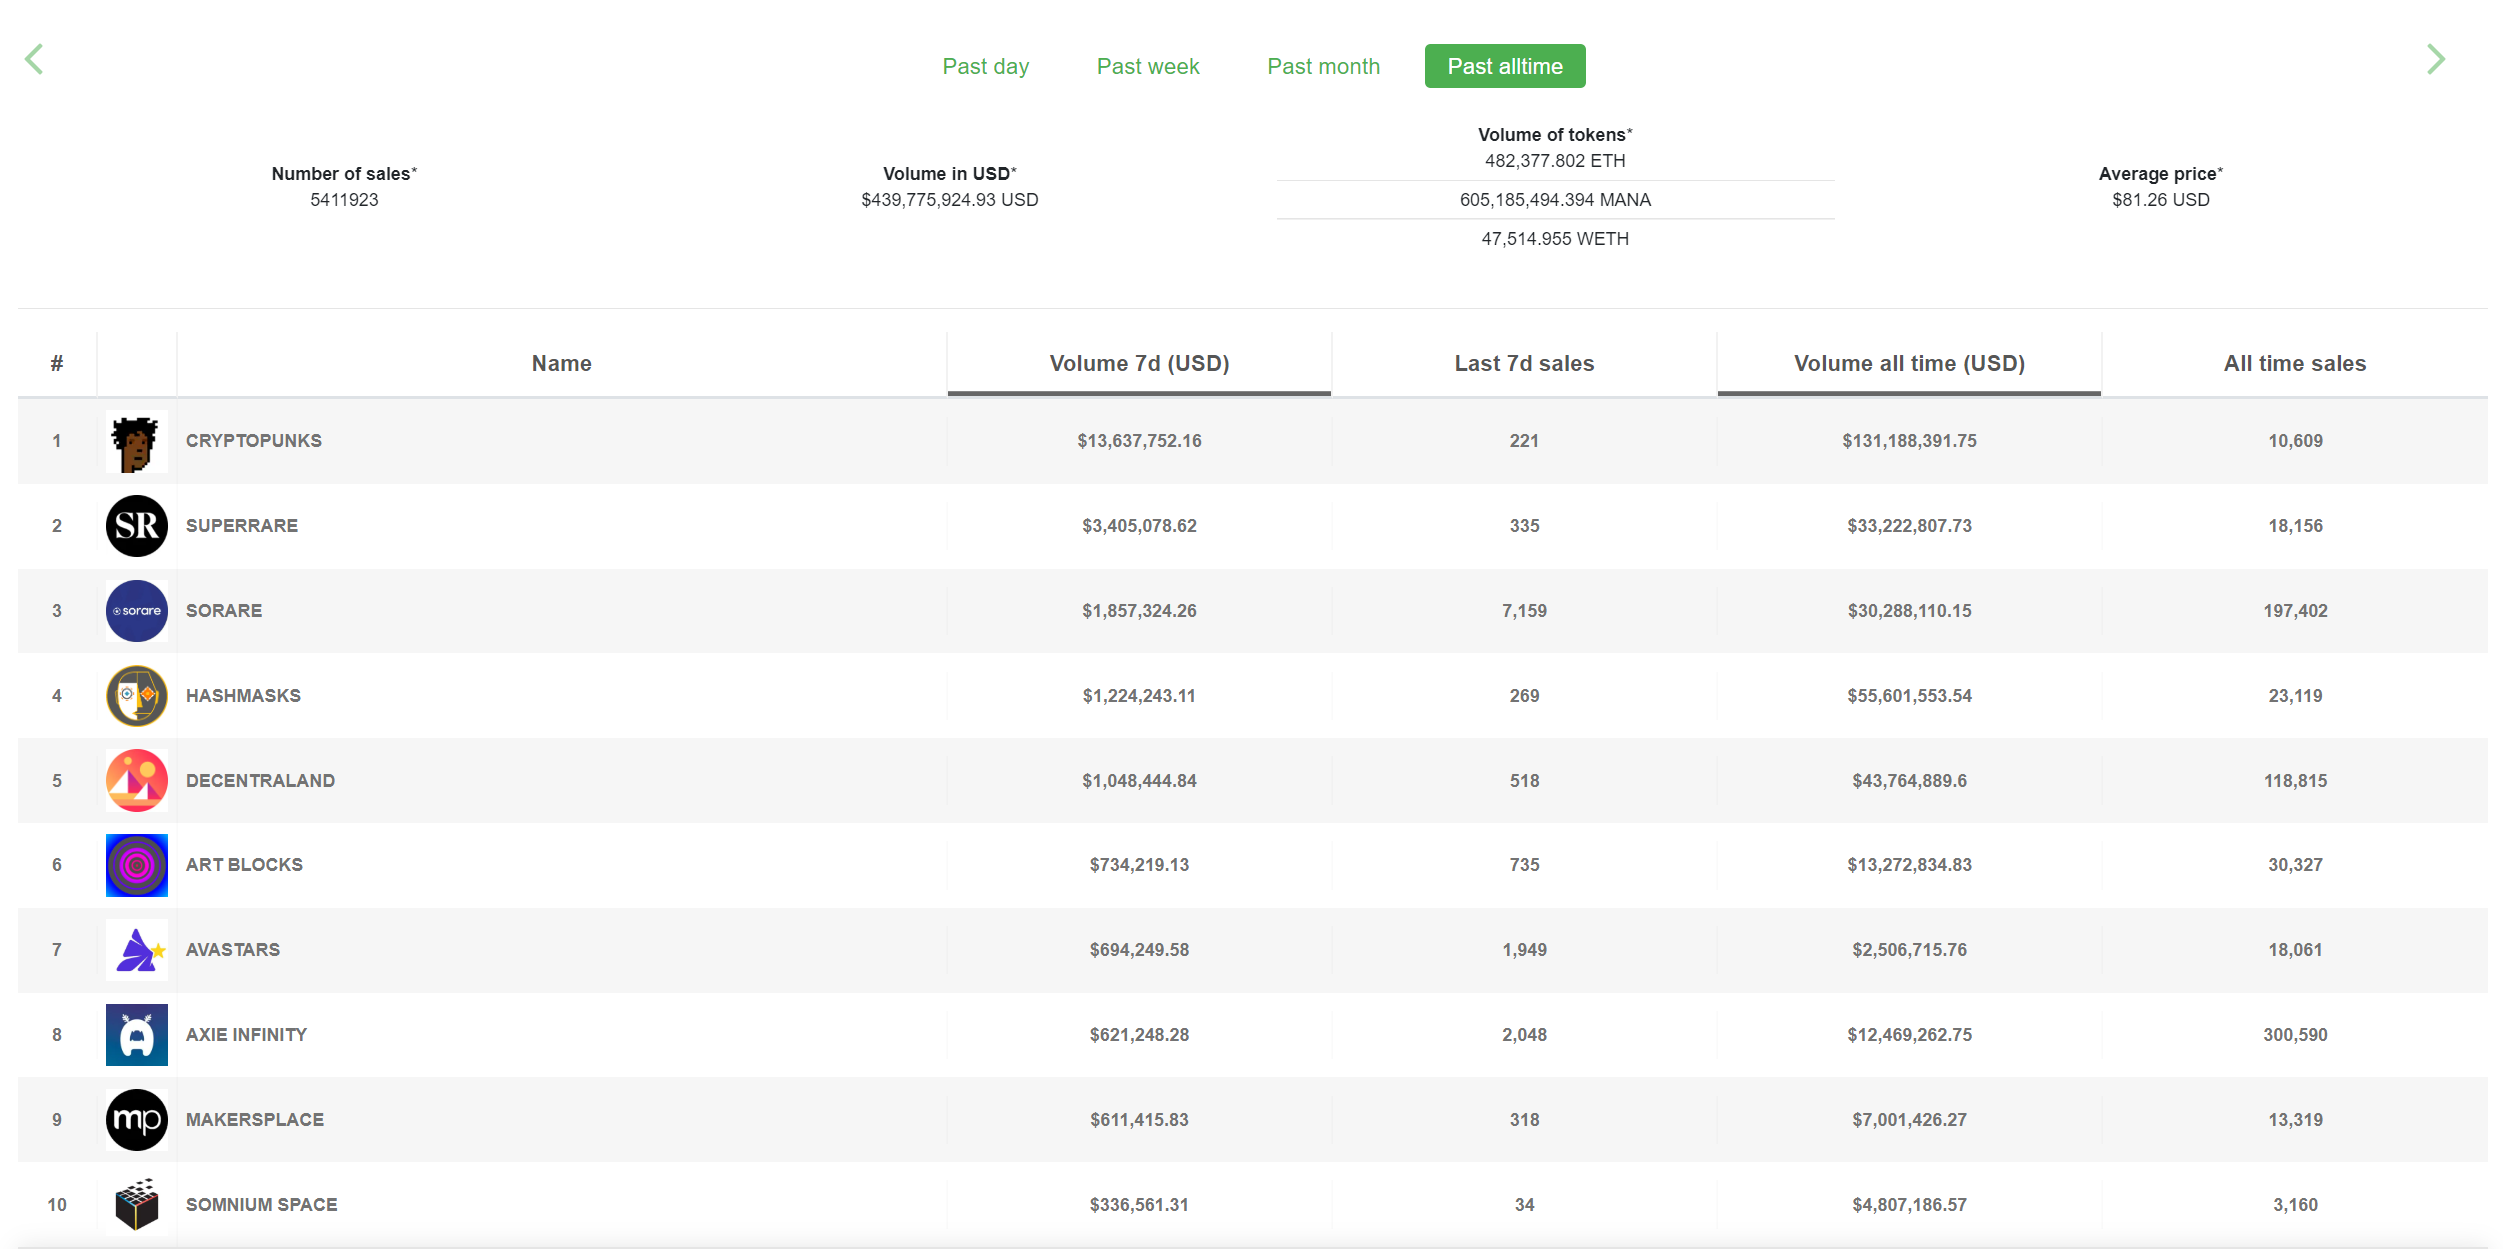Click CryptoPunks all time volume $131,188,391.75

pyautogui.click(x=1909, y=441)
